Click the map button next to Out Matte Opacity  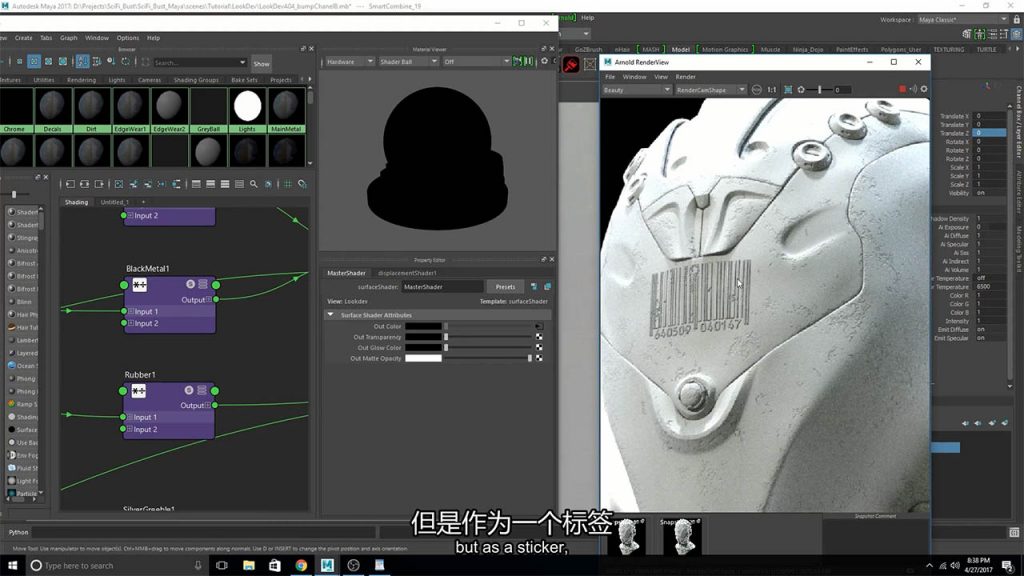(539, 358)
